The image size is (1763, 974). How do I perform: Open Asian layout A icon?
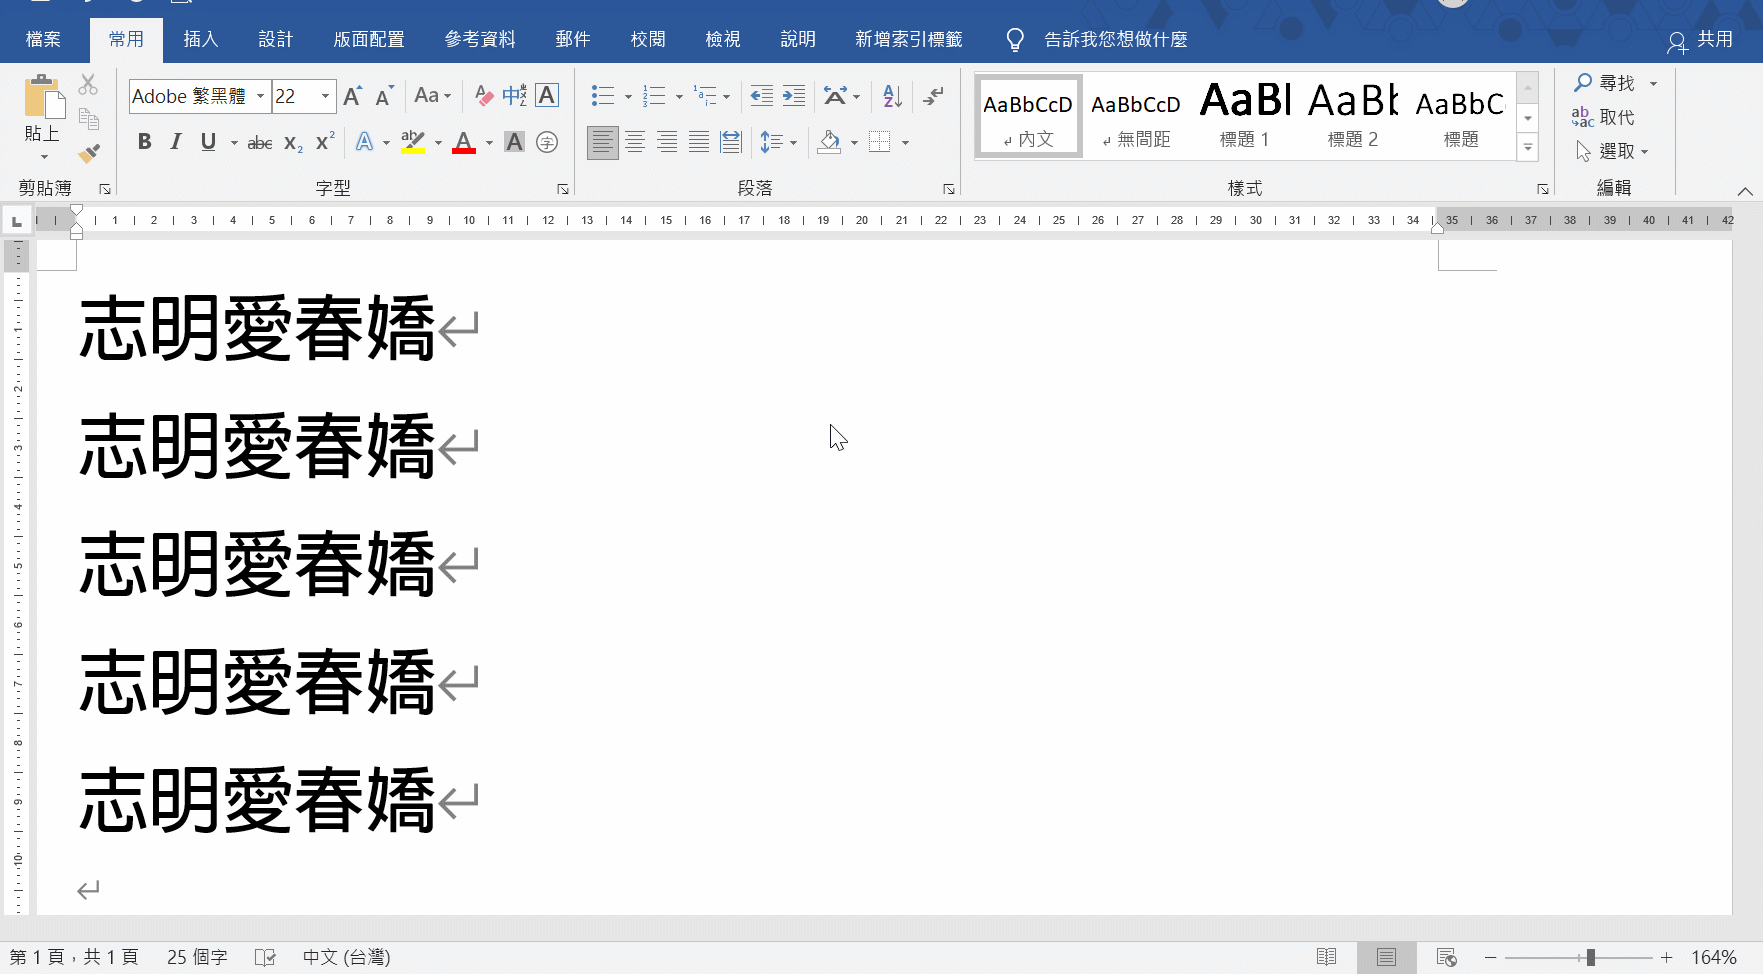click(x=835, y=96)
